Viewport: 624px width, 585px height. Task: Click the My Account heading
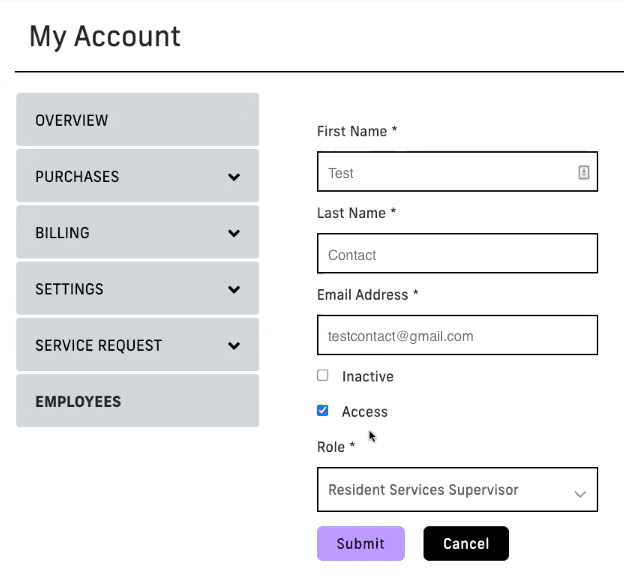(105, 37)
